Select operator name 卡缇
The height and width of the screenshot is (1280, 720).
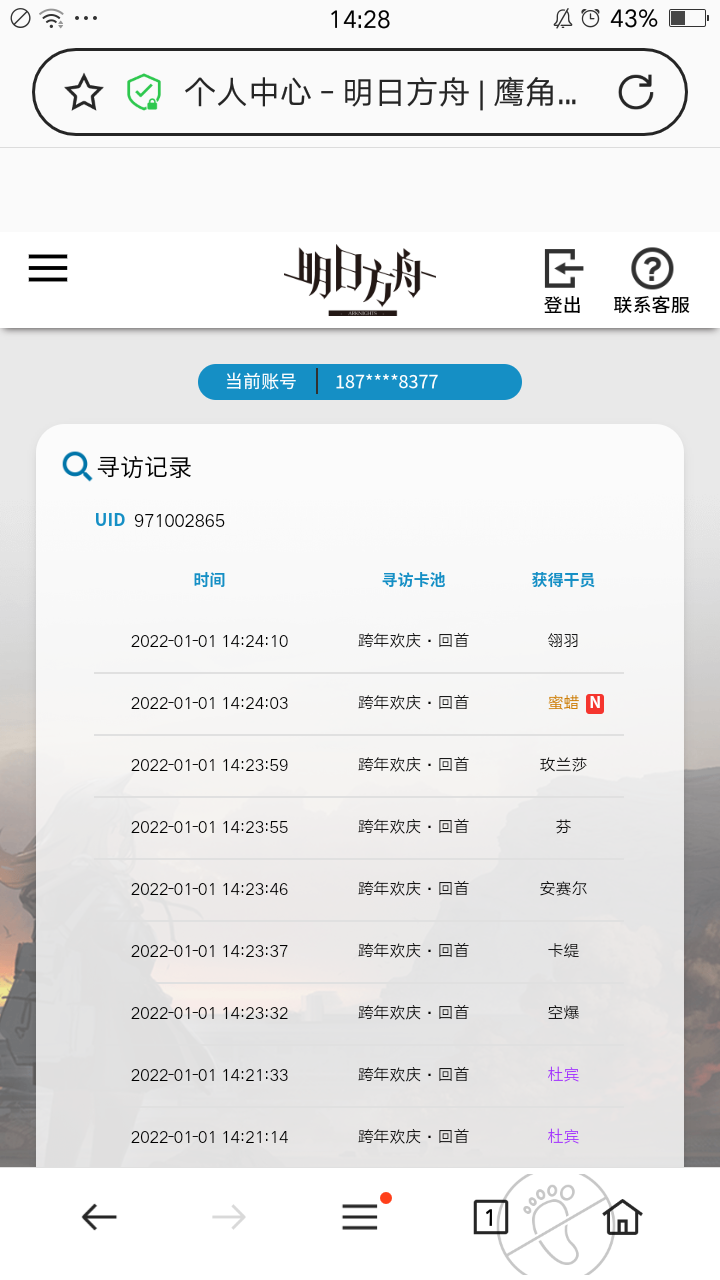(x=563, y=951)
